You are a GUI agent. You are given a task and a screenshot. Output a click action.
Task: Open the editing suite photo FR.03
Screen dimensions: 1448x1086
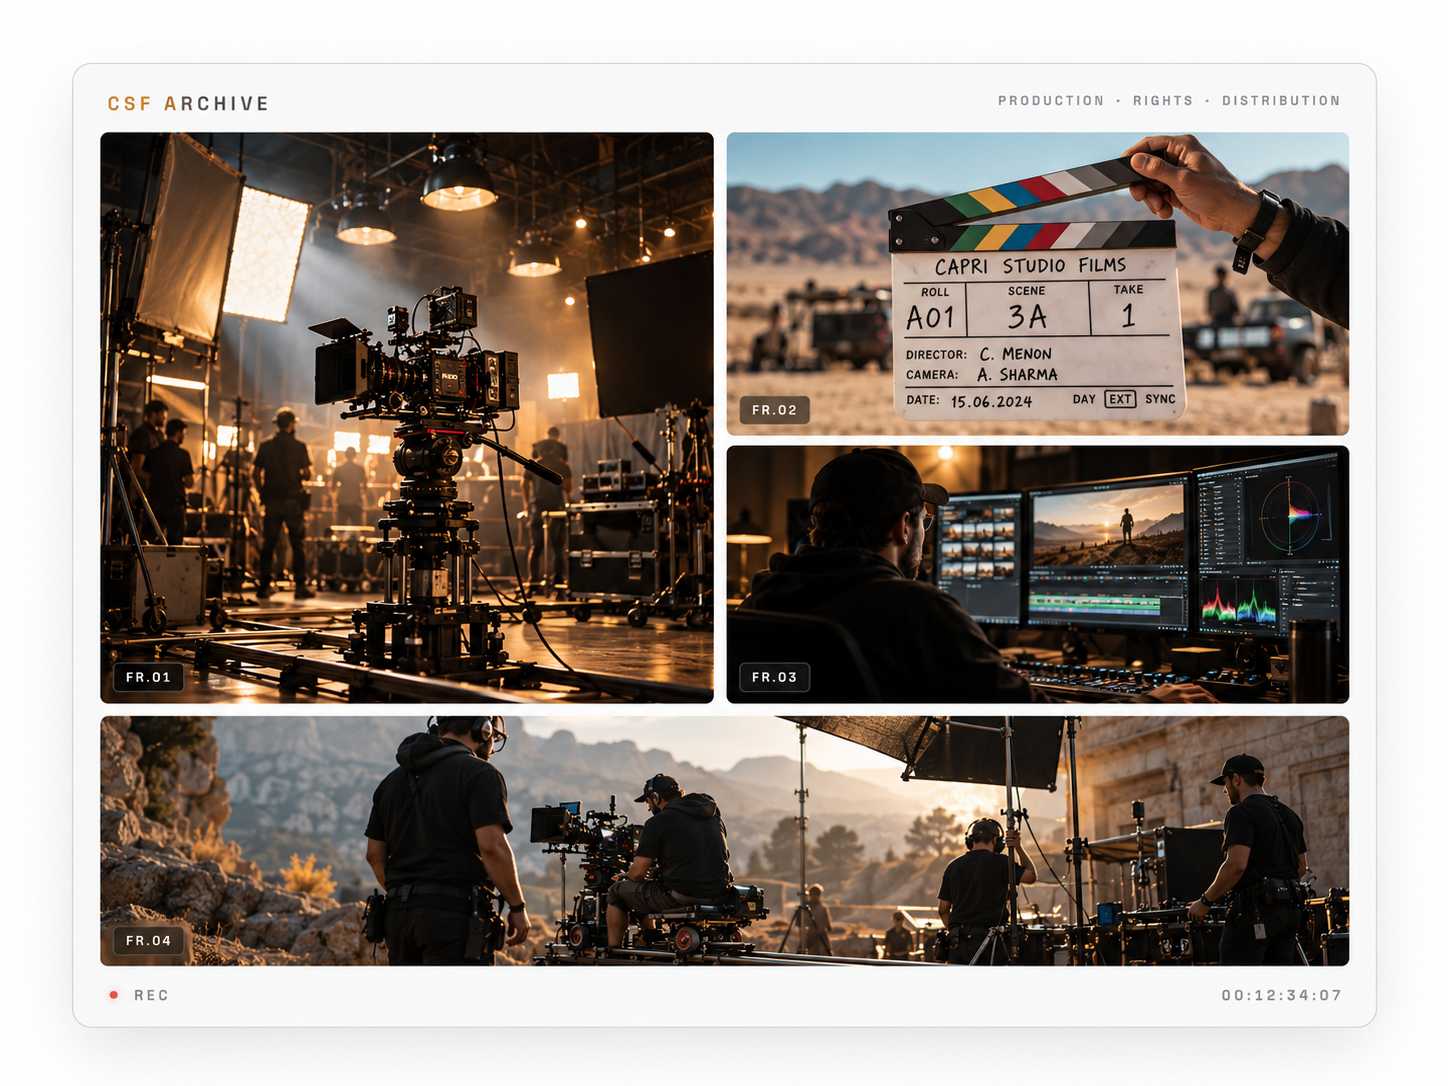coord(1038,575)
